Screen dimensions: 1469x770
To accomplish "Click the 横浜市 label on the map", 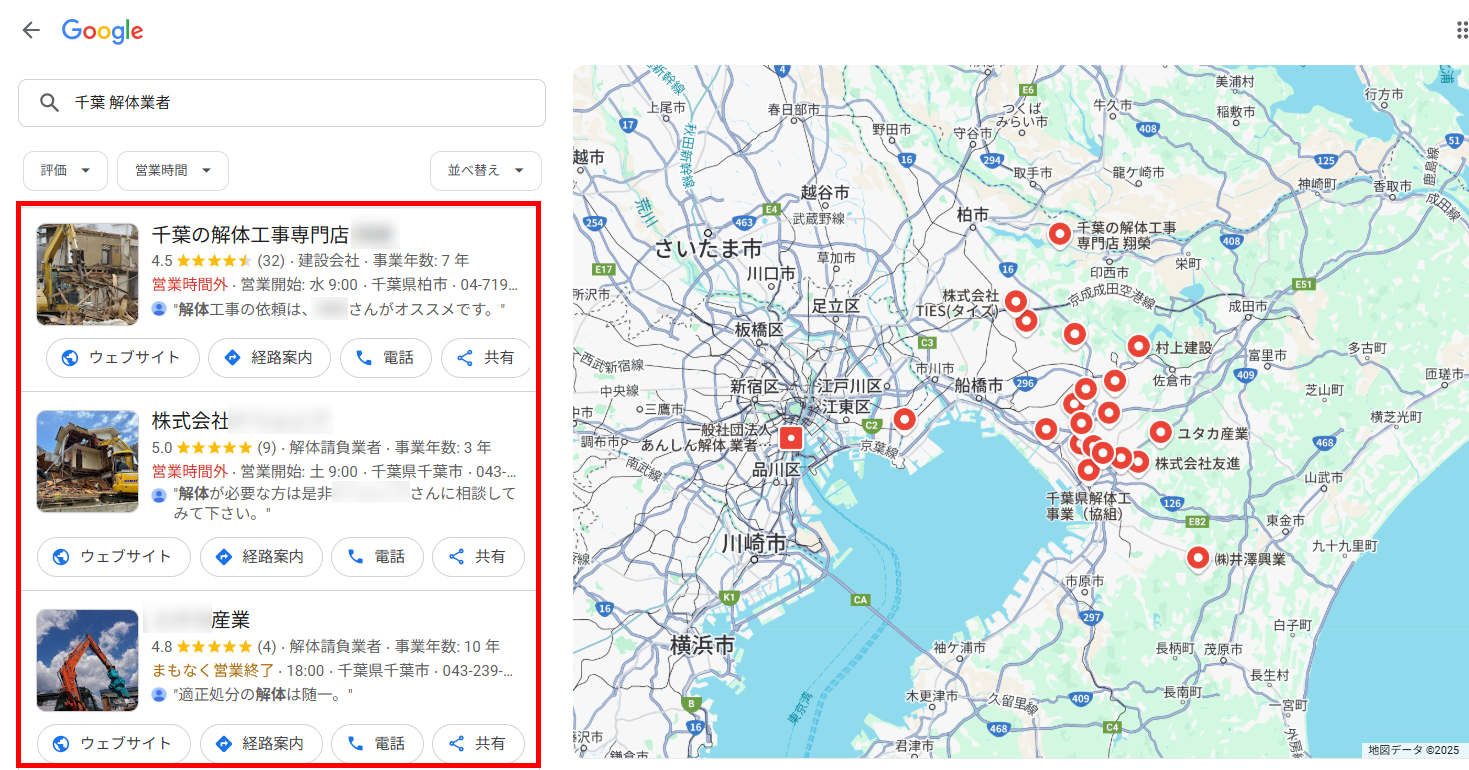I will click(x=703, y=645).
